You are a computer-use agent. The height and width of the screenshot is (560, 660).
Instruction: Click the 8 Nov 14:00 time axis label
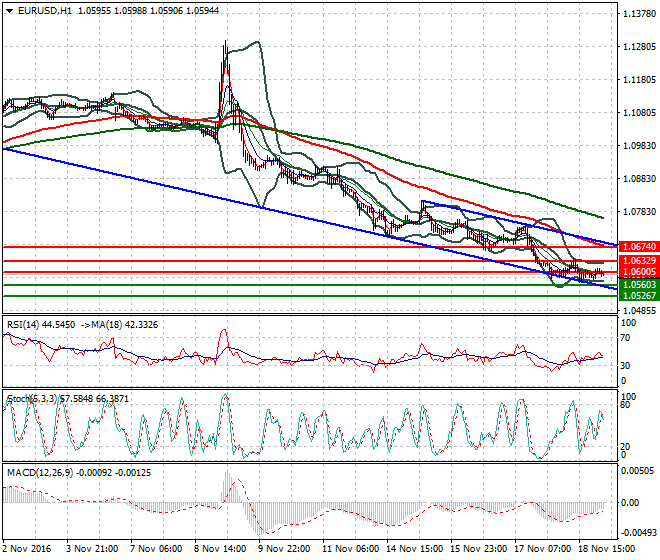tap(220, 549)
